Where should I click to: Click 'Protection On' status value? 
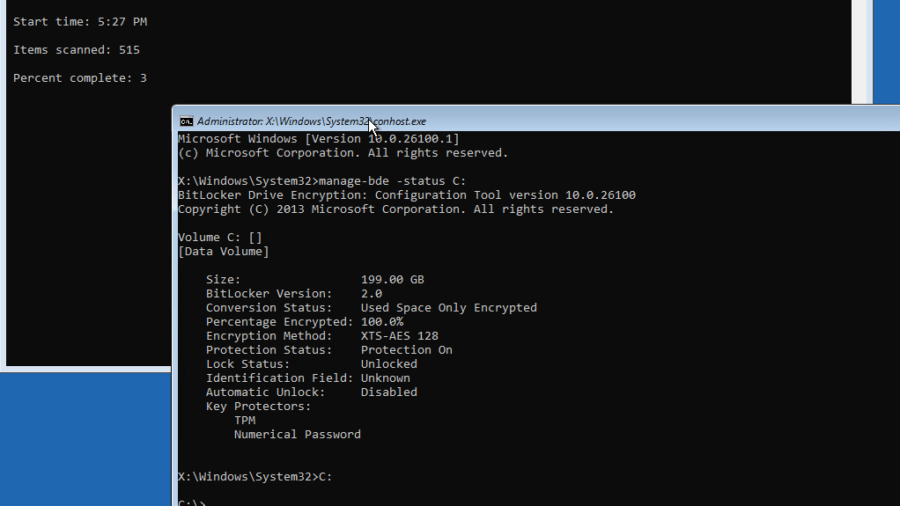tap(406, 350)
